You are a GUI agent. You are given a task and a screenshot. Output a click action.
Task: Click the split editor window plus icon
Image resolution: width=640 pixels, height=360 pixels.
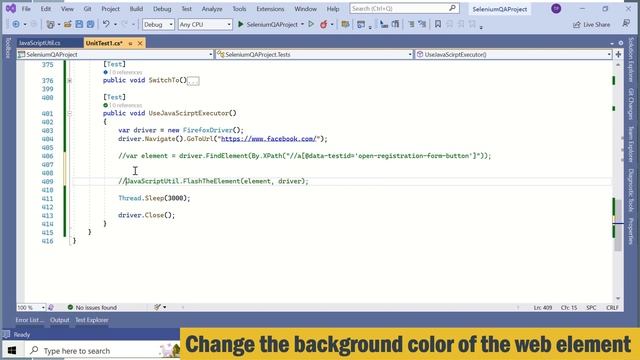618,54
